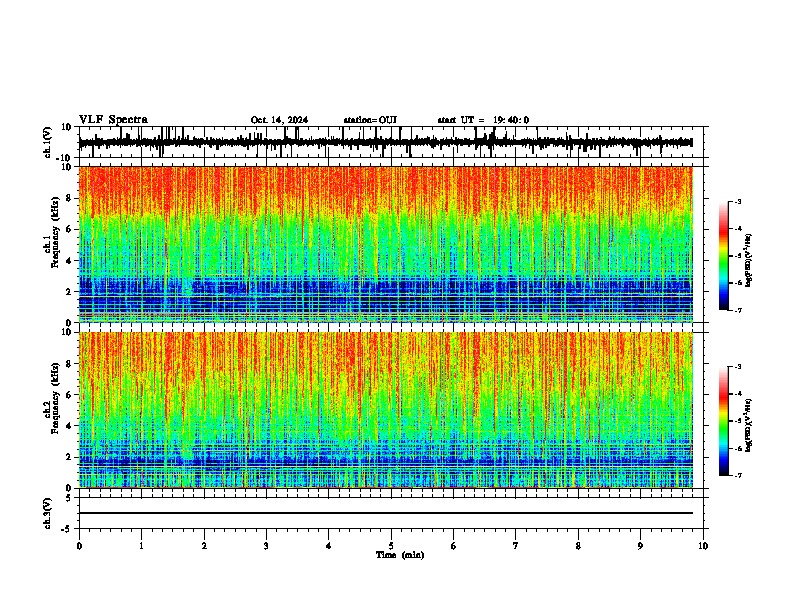Click the ch.1(V) waveform axis label

pos(47,142)
